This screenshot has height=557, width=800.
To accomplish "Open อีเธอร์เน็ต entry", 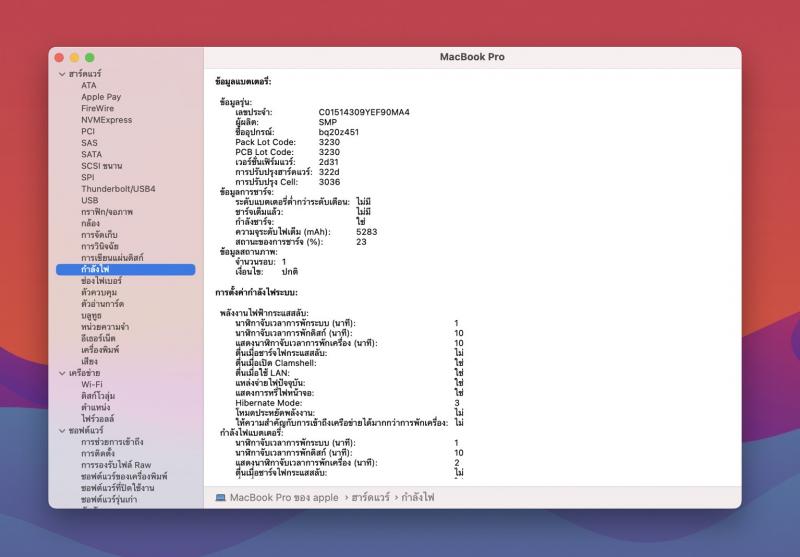I will (x=98, y=339).
